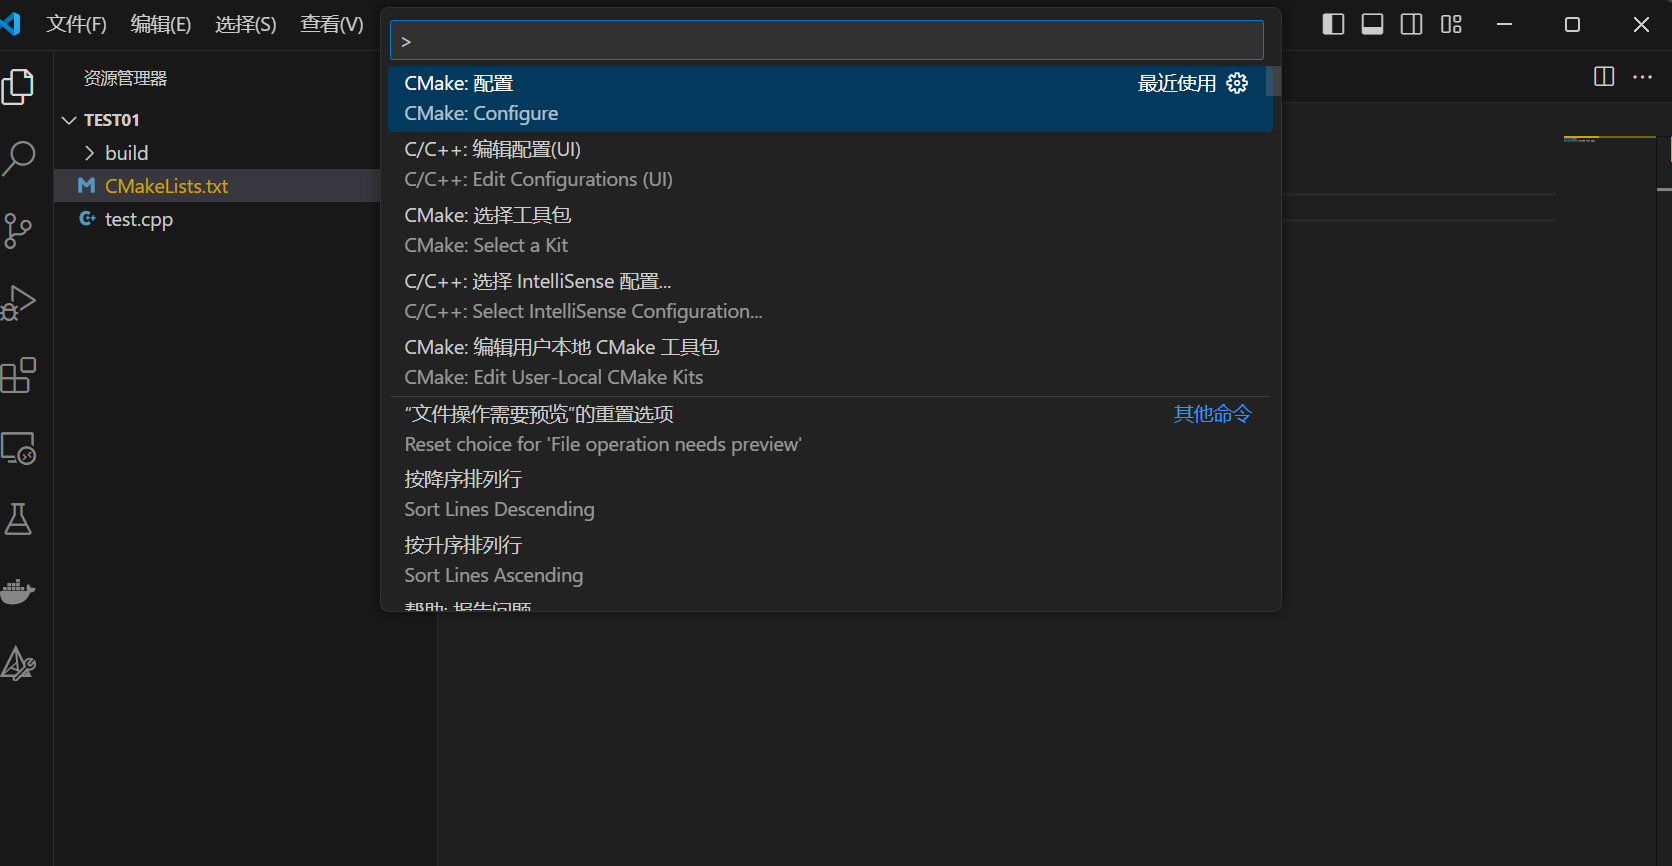Split the editor to the right
The image size is (1672, 866).
[1604, 76]
